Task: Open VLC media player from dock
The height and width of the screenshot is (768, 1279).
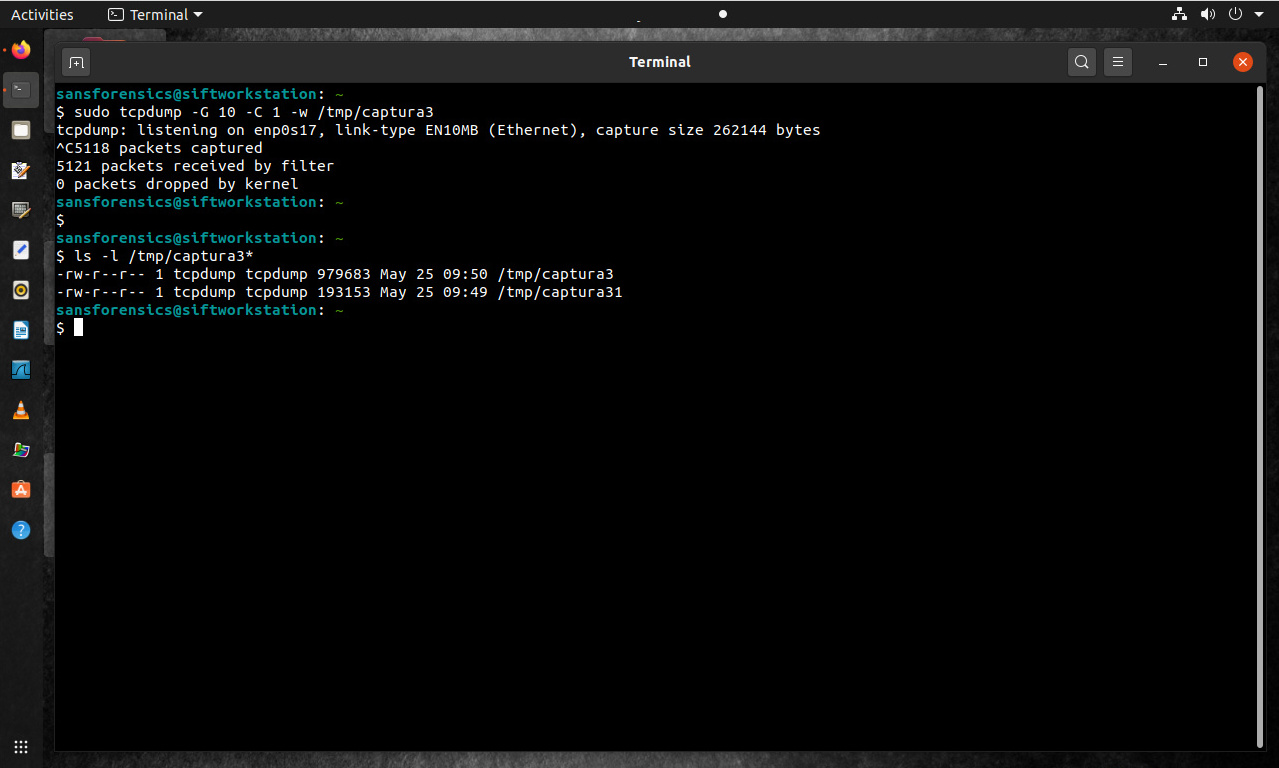Action: coord(21,410)
